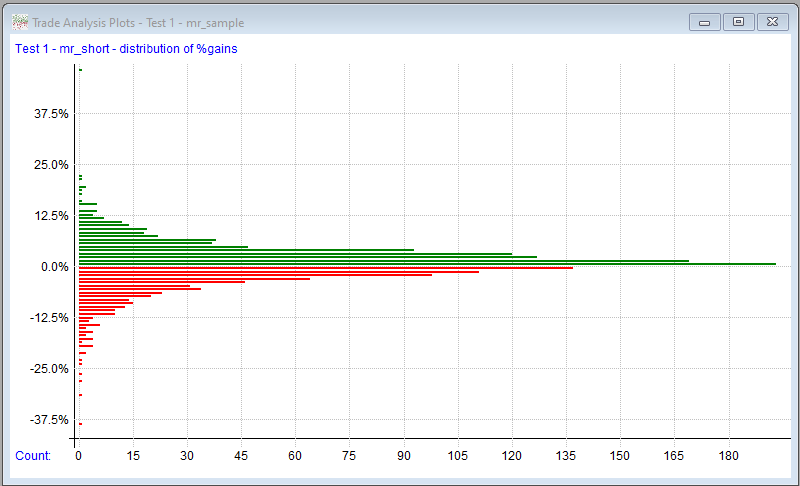The height and width of the screenshot is (486, 800).
Task: Click the -25.0% y-axis label
Action: click(49, 369)
